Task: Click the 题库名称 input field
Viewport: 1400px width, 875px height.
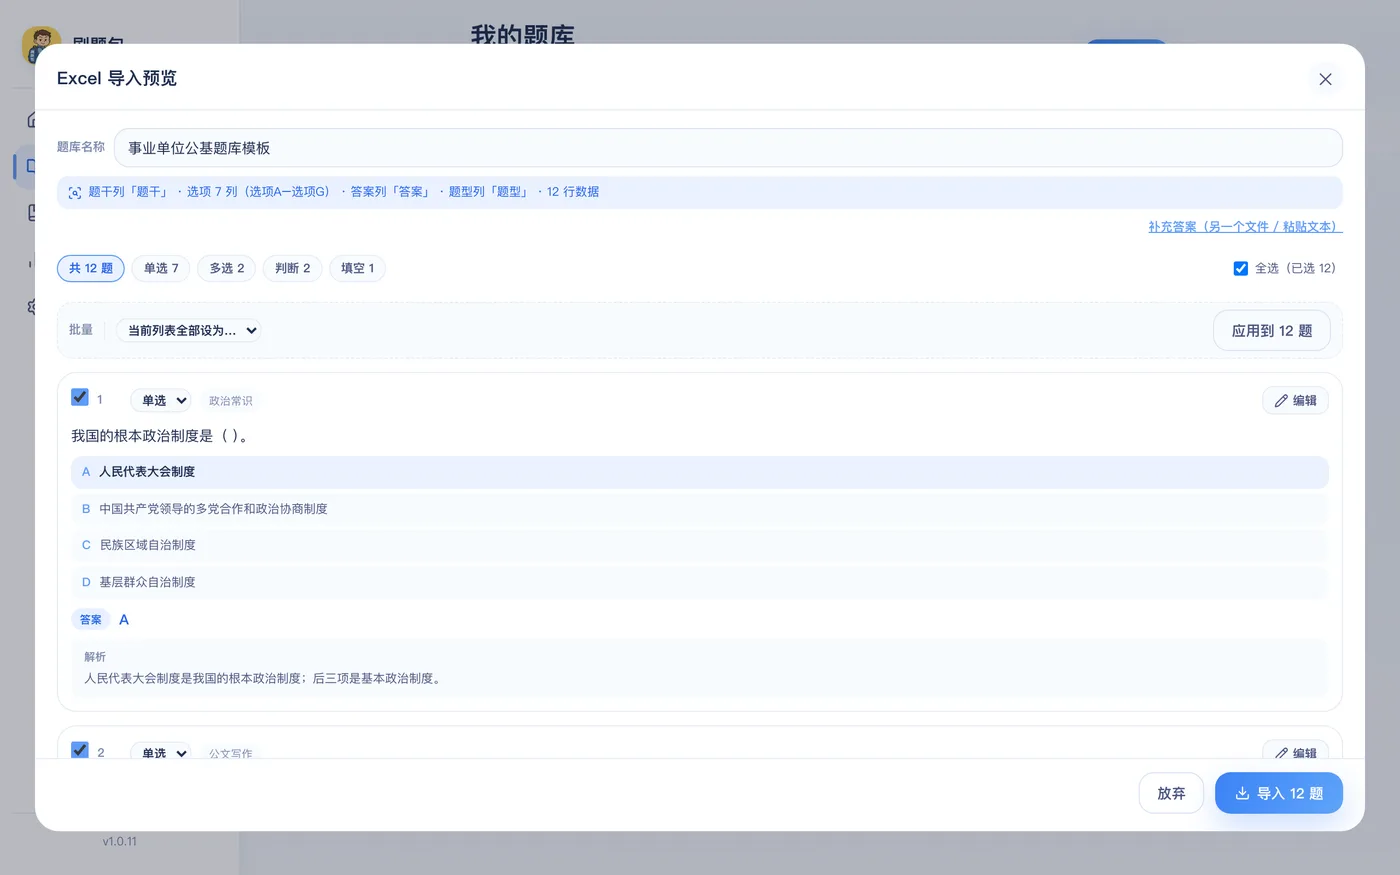Action: click(728, 148)
